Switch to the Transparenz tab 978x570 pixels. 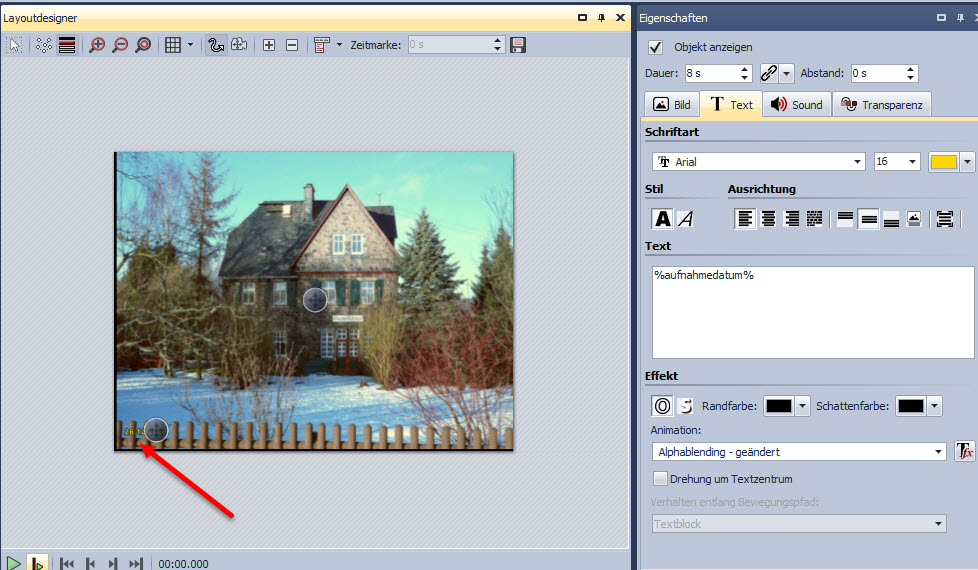(x=882, y=104)
